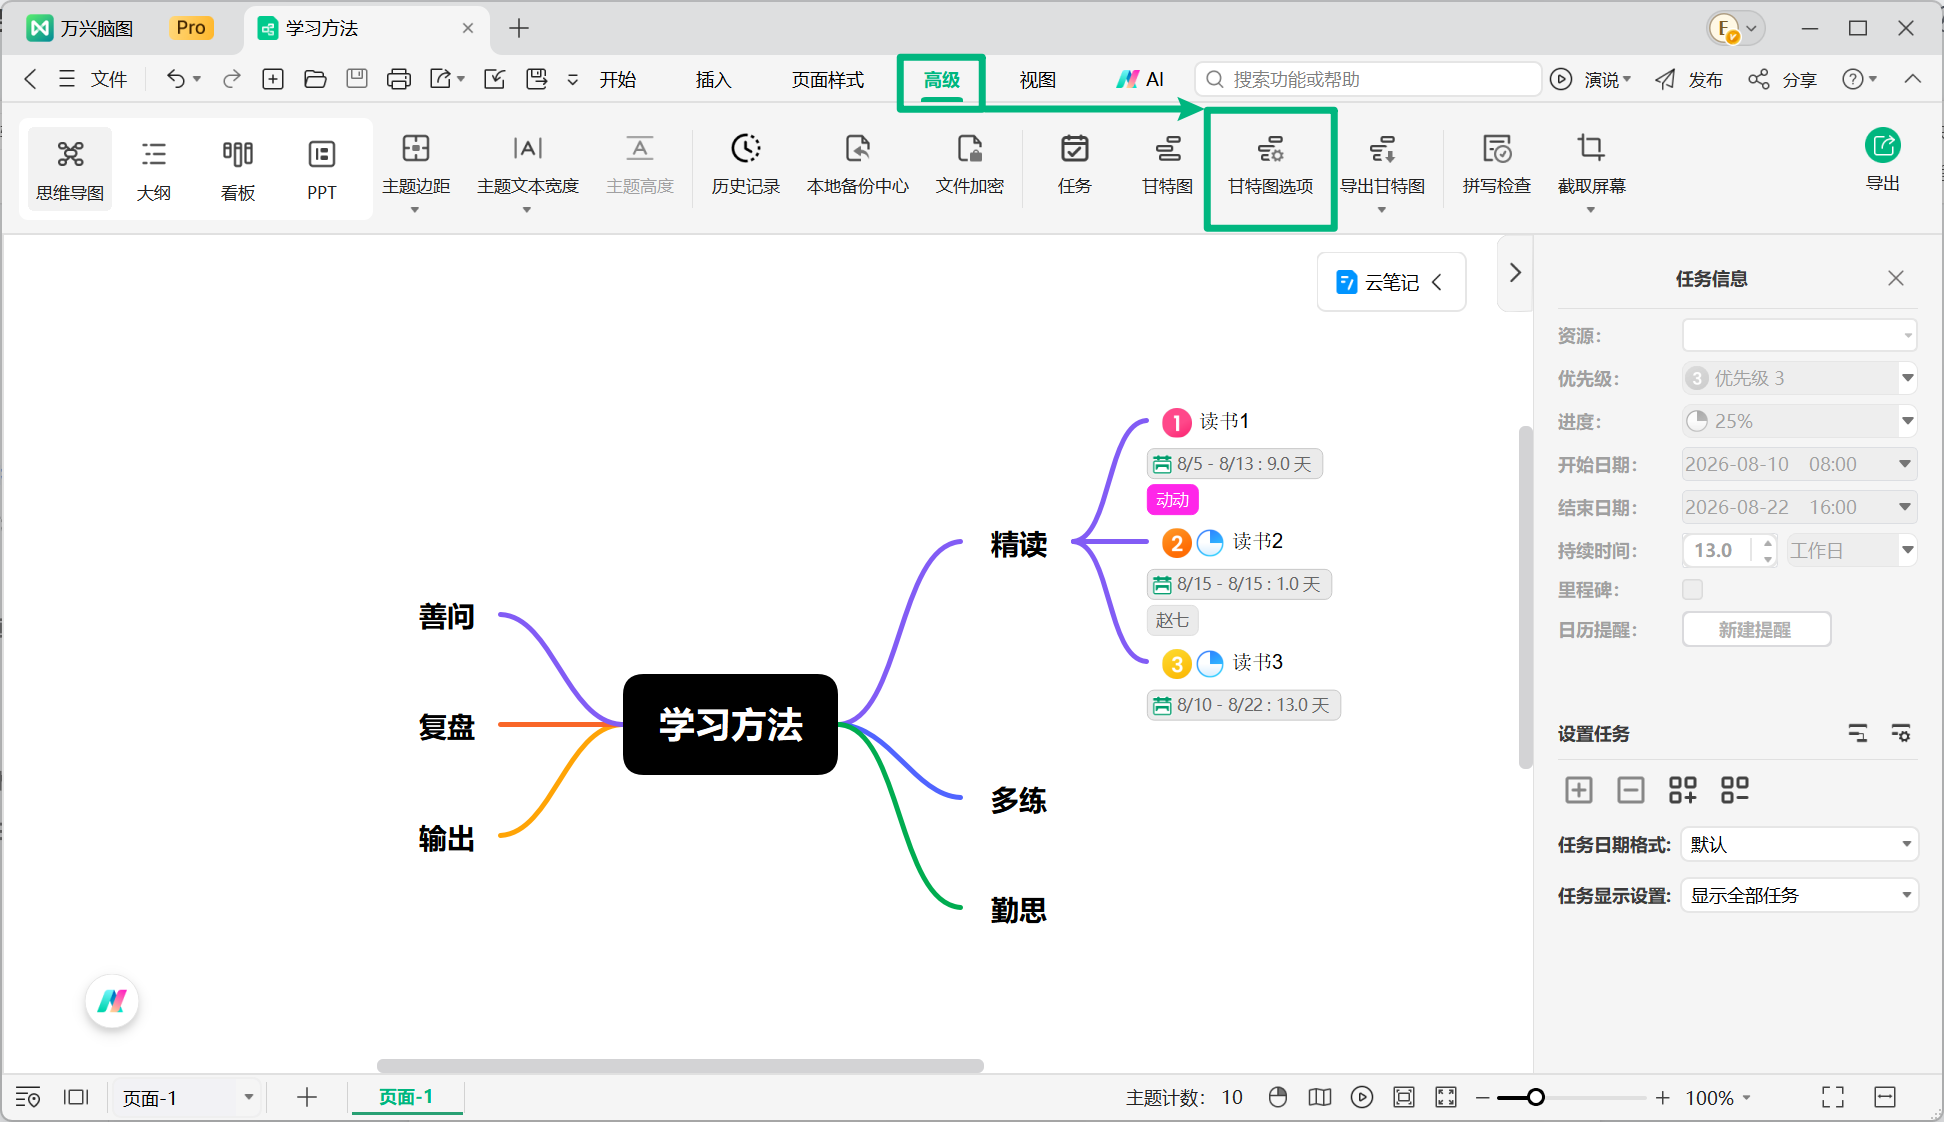Click the open folder icon

click(315, 79)
